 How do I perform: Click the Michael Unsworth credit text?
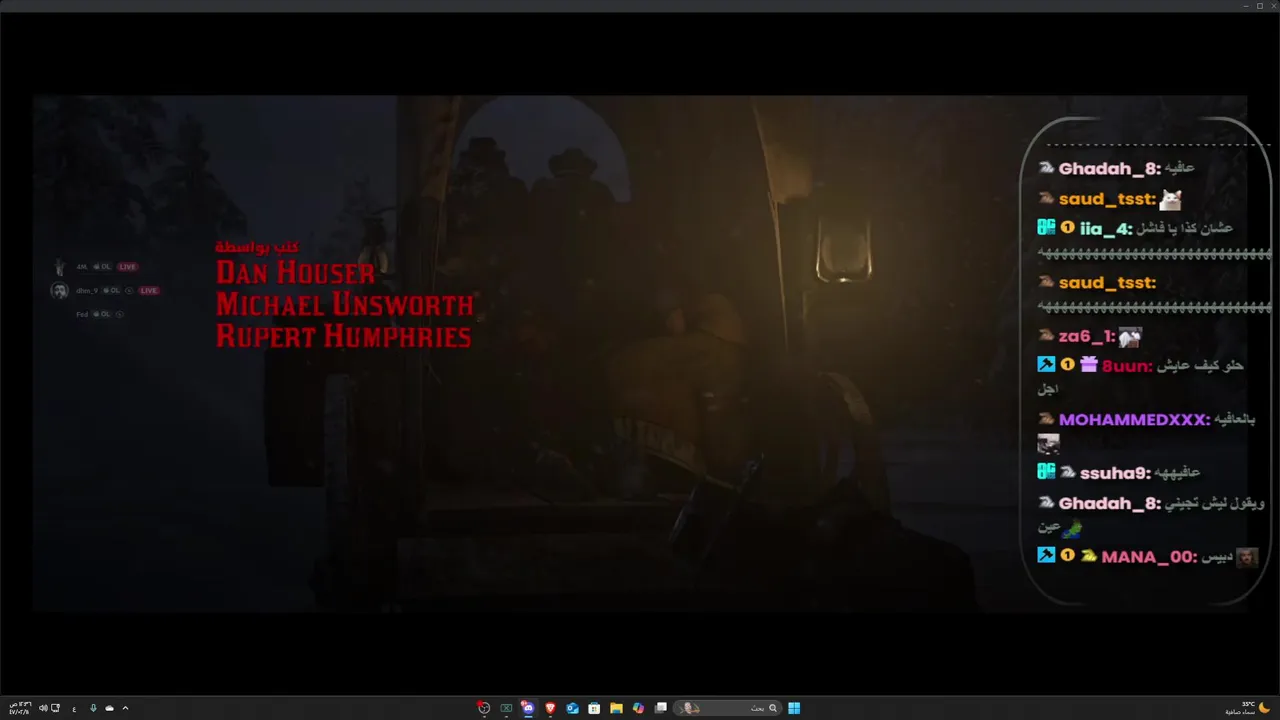click(344, 304)
